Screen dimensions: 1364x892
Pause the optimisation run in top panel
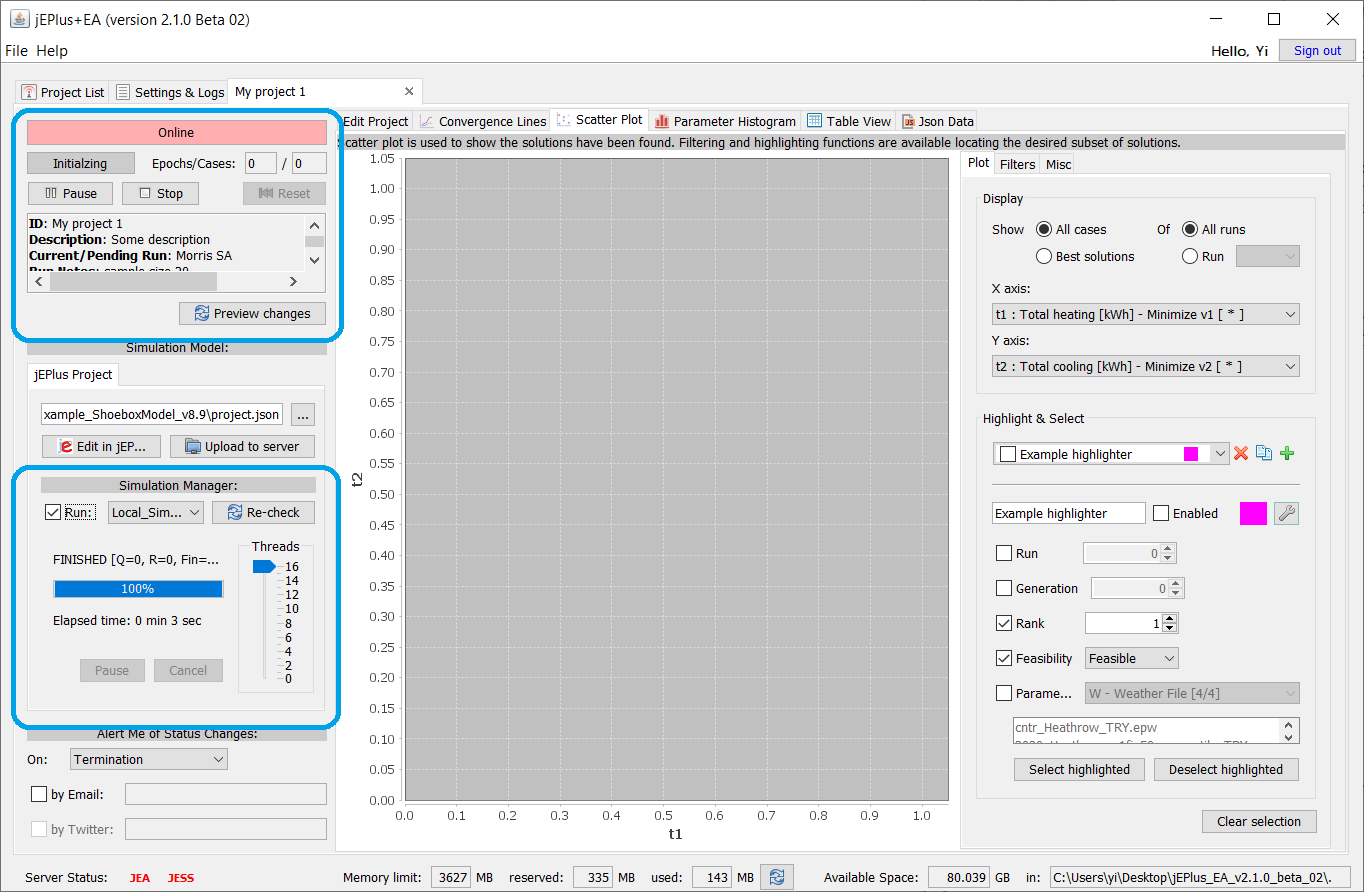[x=71, y=193]
